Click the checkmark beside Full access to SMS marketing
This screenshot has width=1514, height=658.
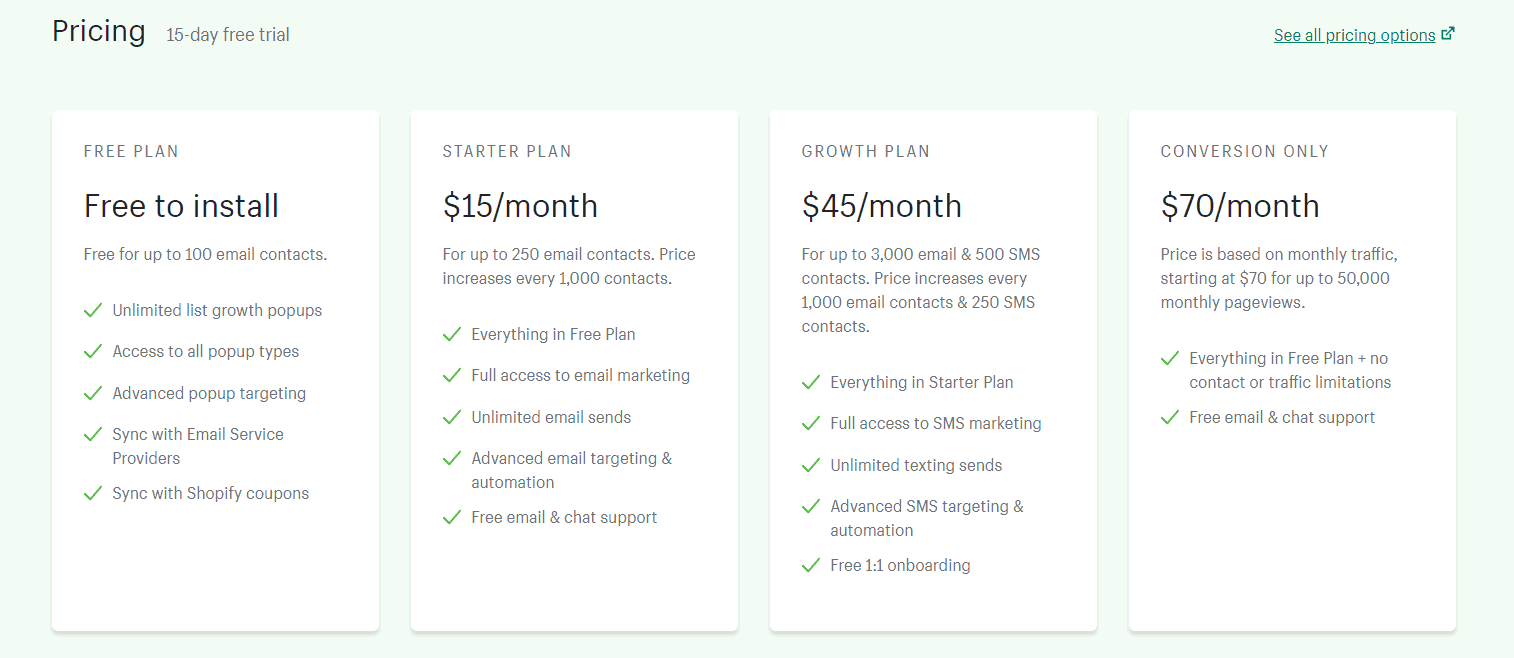pos(811,423)
